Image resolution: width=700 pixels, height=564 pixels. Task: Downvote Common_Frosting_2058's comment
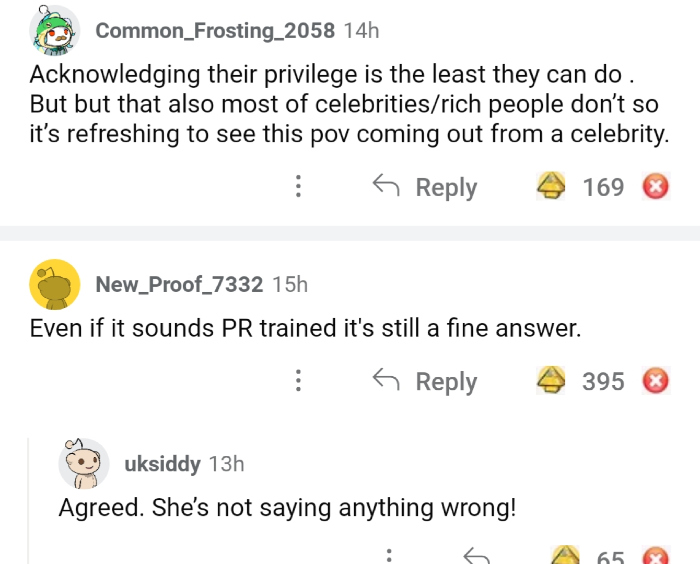point(655,187)
